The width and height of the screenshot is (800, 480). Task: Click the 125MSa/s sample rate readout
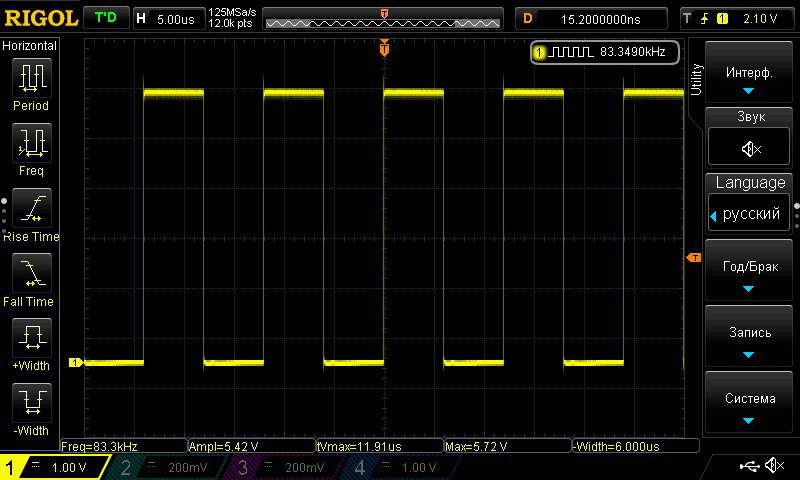pos(232,12)
